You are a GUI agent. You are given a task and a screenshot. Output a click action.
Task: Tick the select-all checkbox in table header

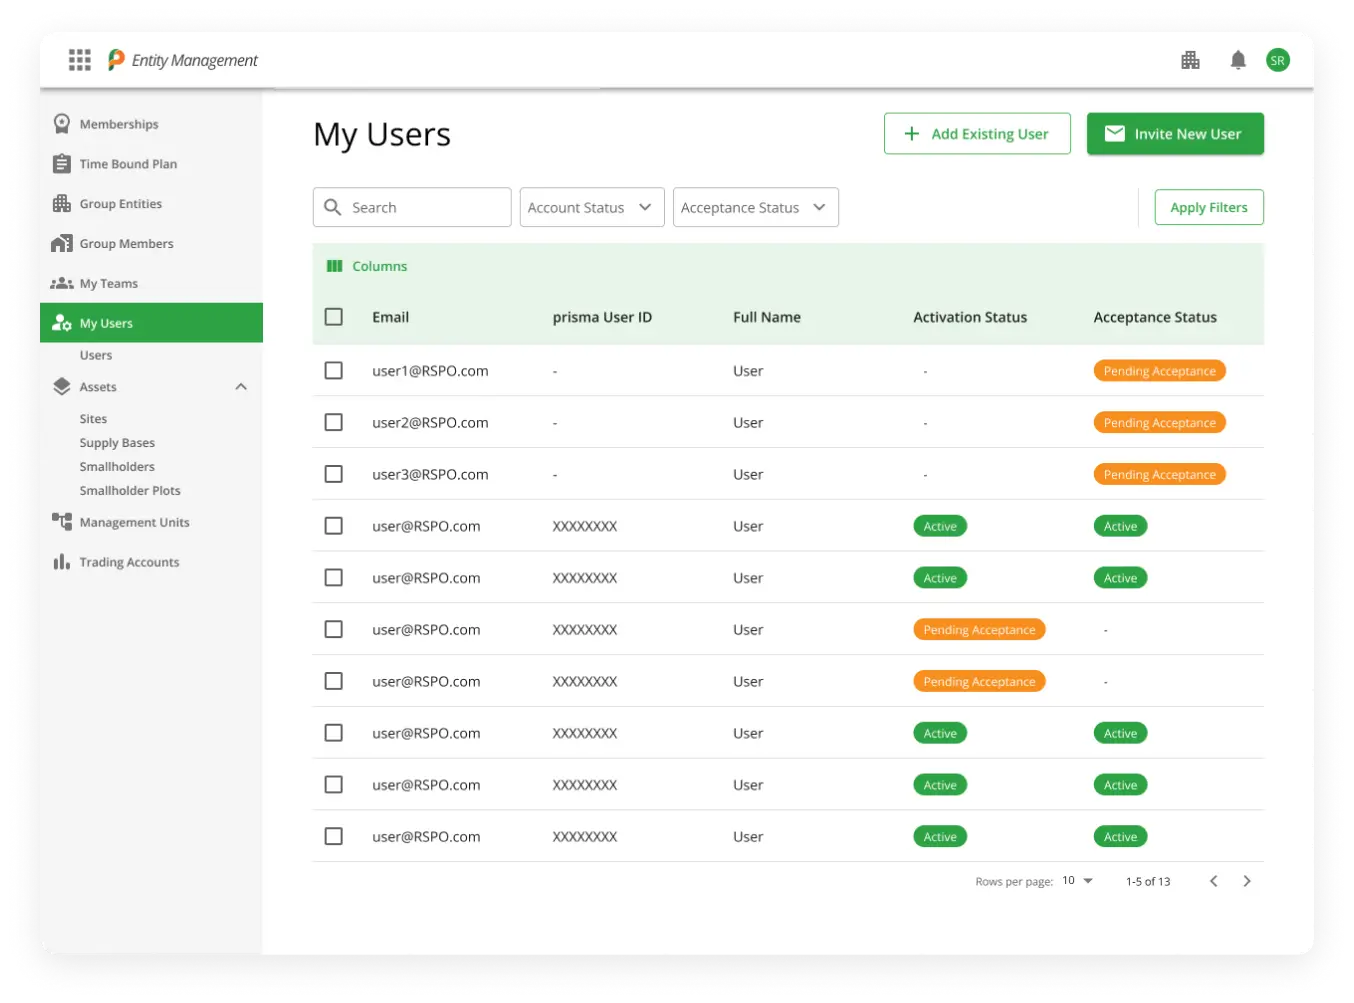pos(334,317)
